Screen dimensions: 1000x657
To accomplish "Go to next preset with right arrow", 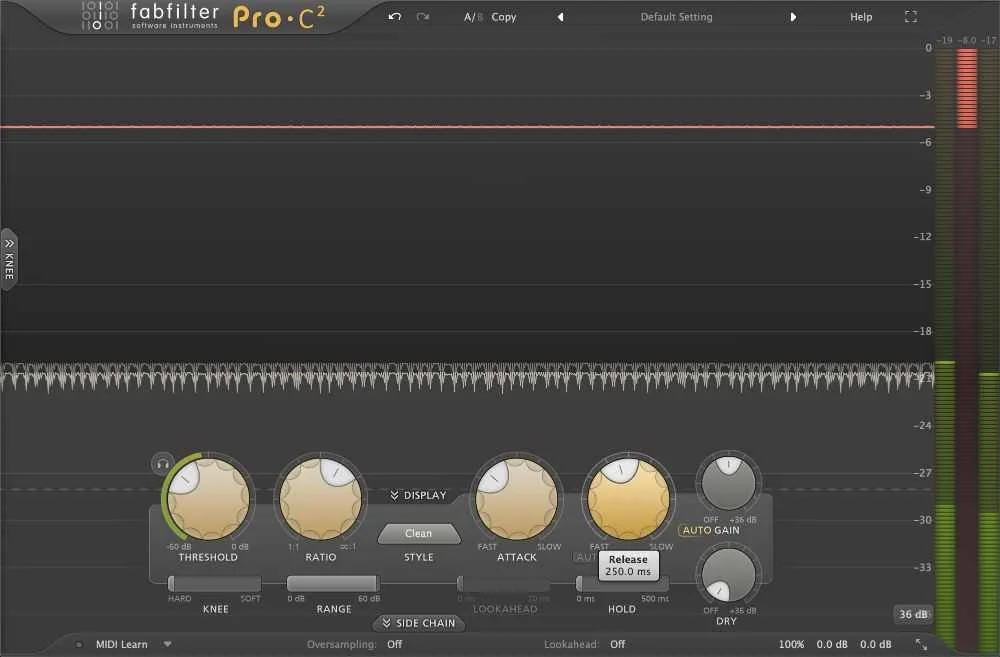I will (793, 17).
